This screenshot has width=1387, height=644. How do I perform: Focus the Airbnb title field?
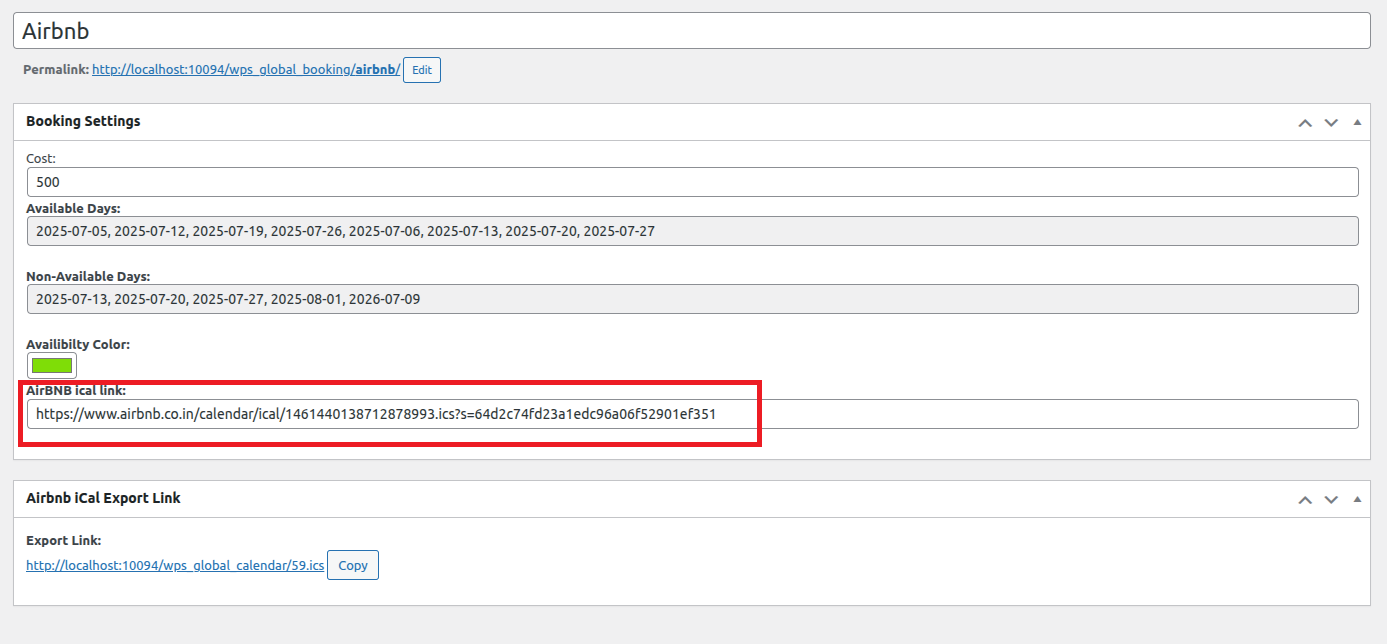click(x=691, y=31)
